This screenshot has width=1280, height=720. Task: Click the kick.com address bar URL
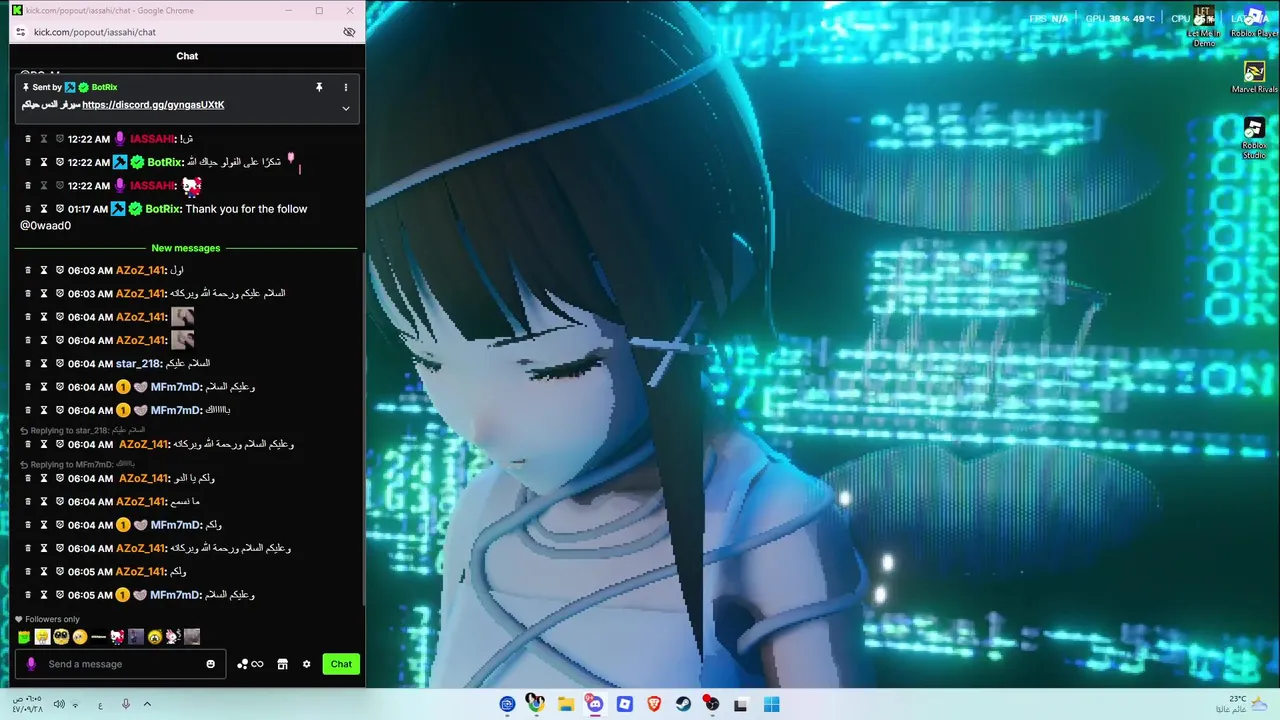pos(95,32)
